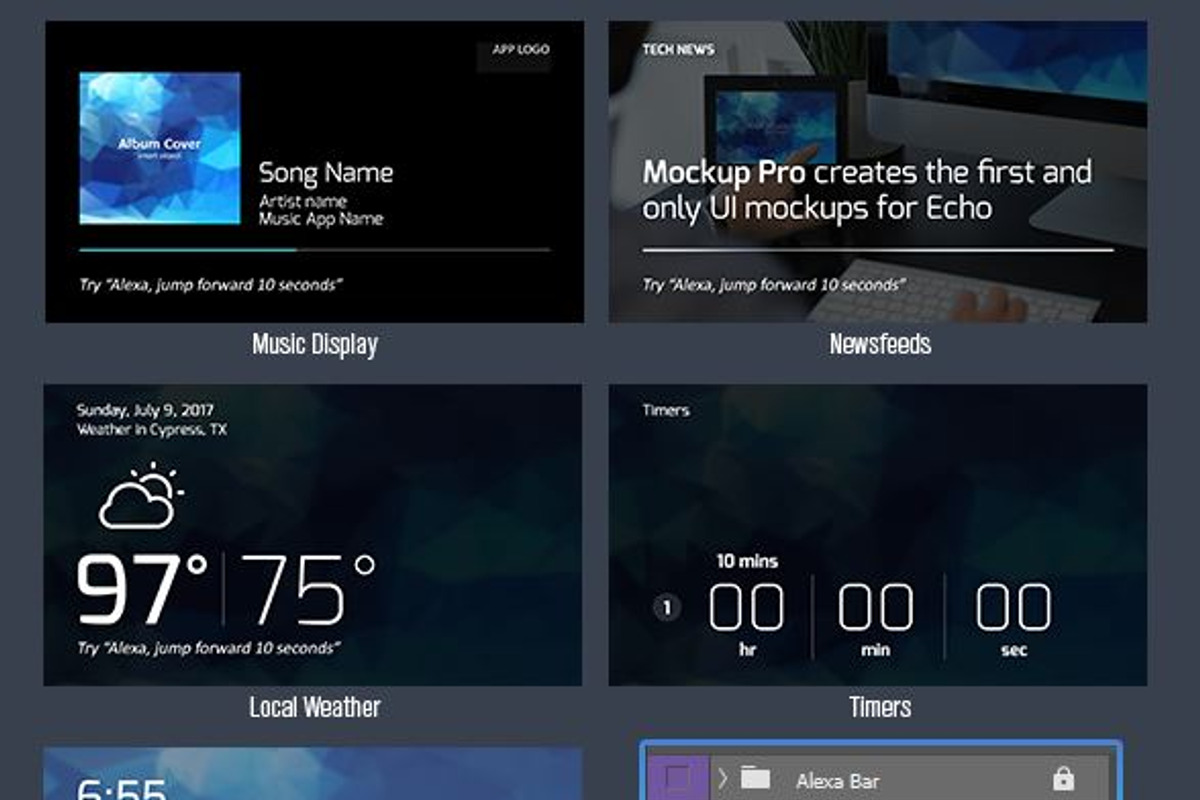The width and height of the screenshot is (1200, 800).
Task: Click the sun and cloud weather icon
Action: tap(141, 494)
